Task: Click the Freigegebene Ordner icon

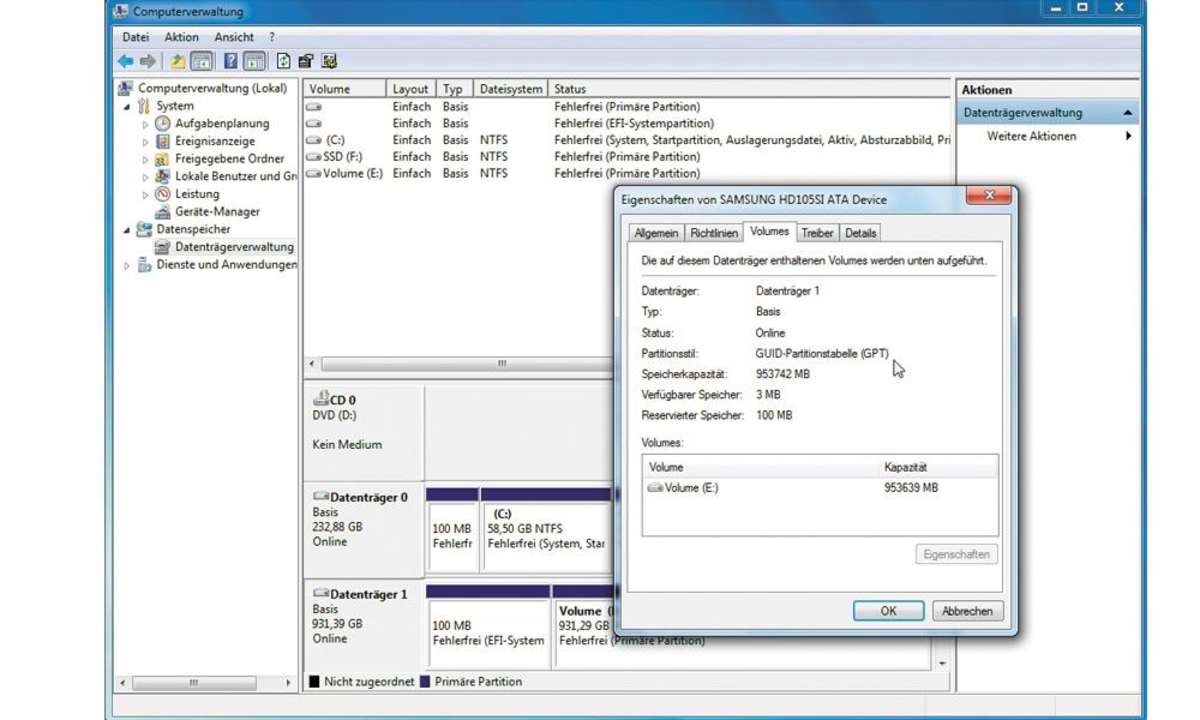Action: [x=163, y=159]
